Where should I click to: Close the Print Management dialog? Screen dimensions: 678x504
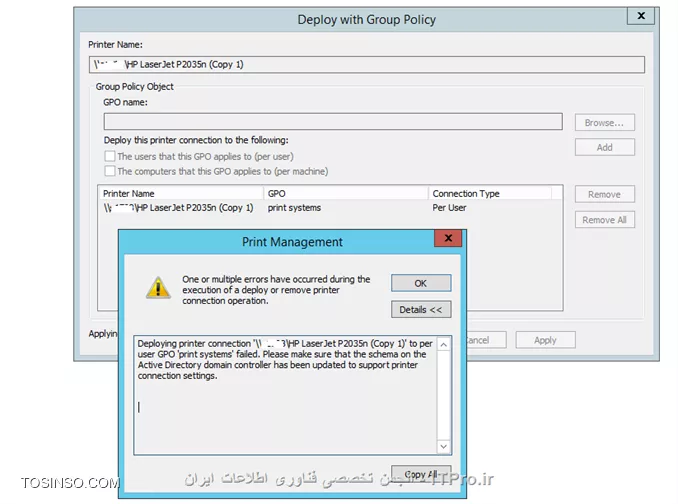(448, 238)
